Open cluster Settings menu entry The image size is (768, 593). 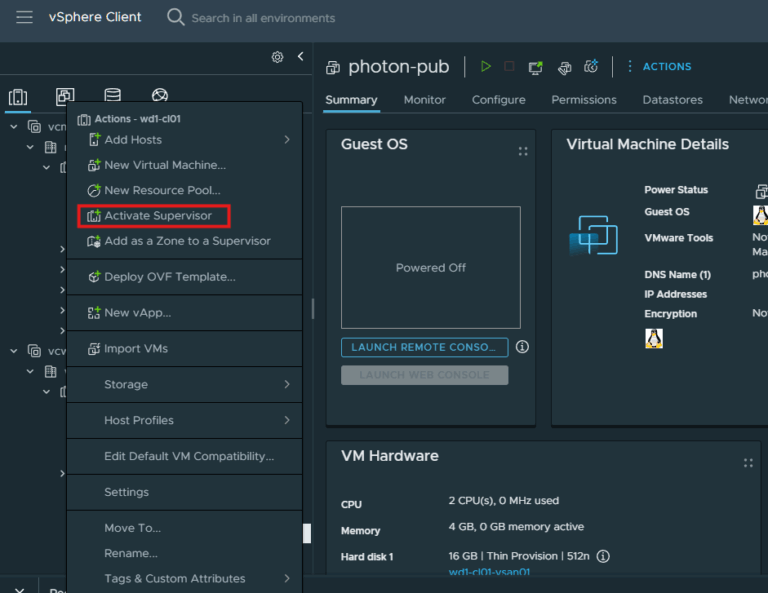coord(184,492)
